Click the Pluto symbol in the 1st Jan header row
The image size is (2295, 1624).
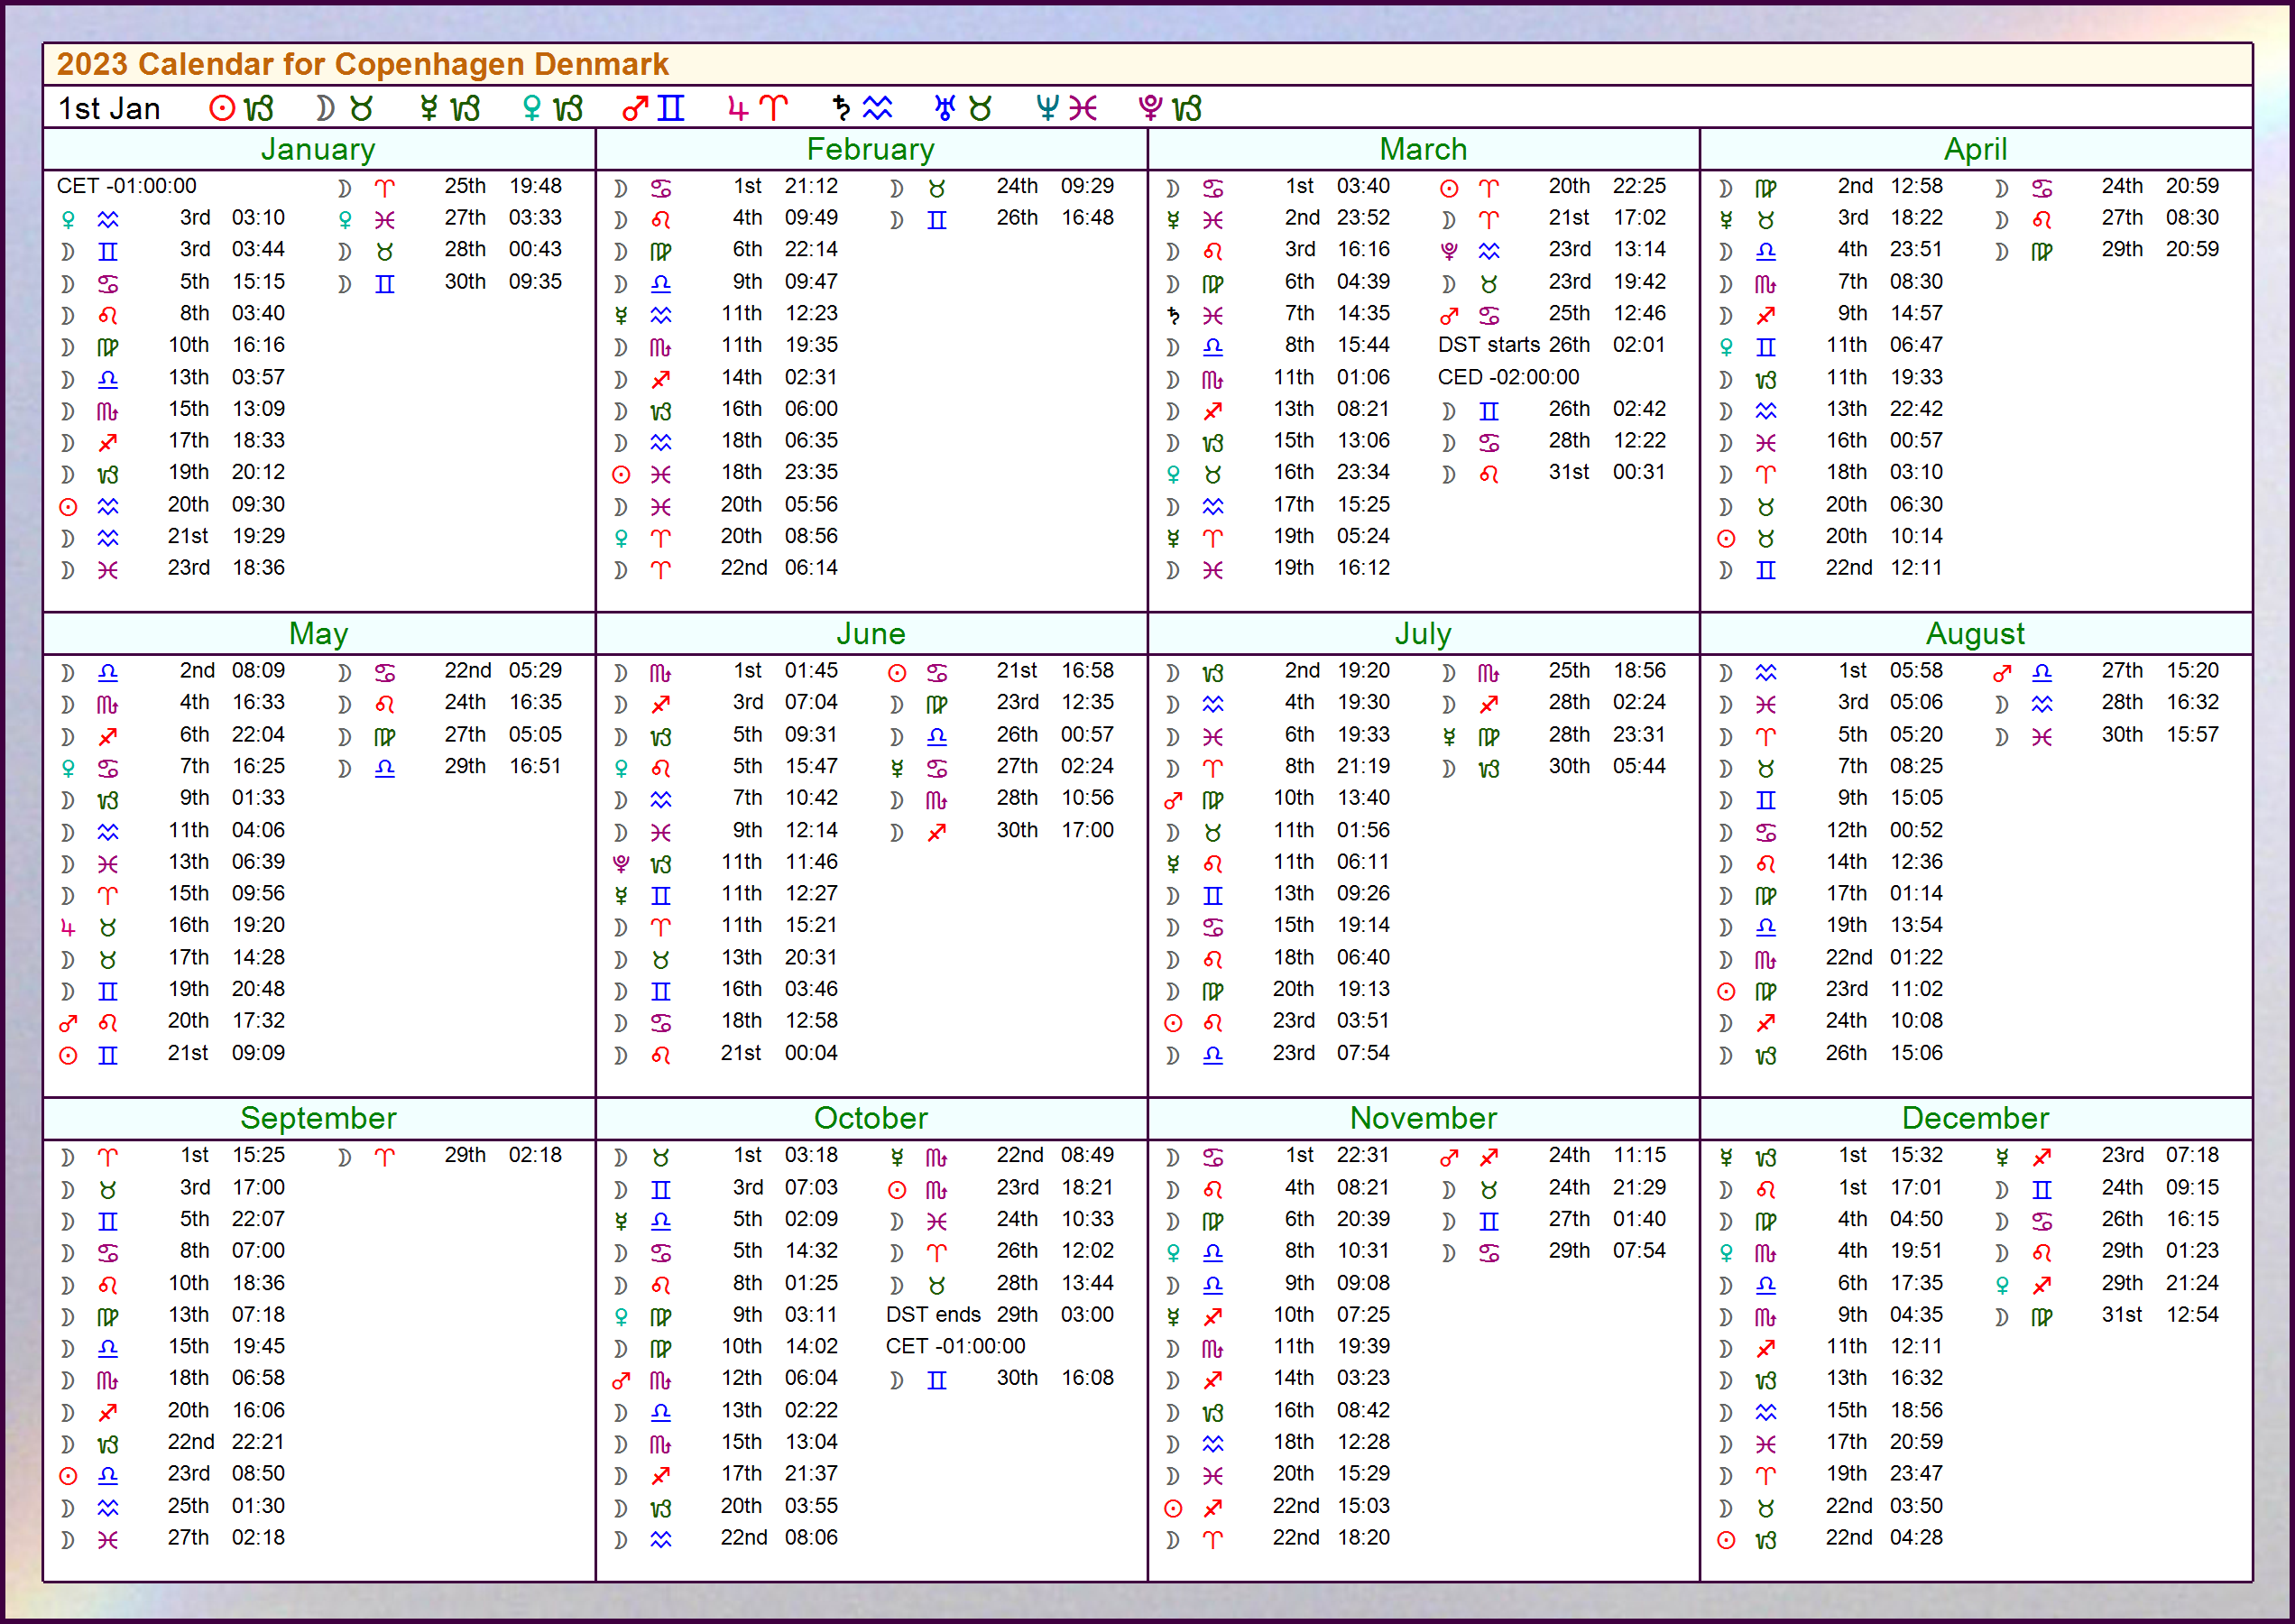click(x=1151, y=108)
